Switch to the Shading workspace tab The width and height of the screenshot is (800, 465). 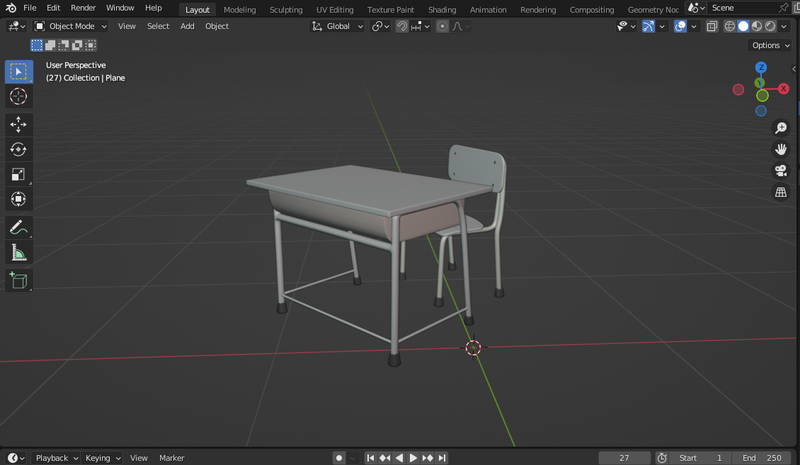(442, 10)
